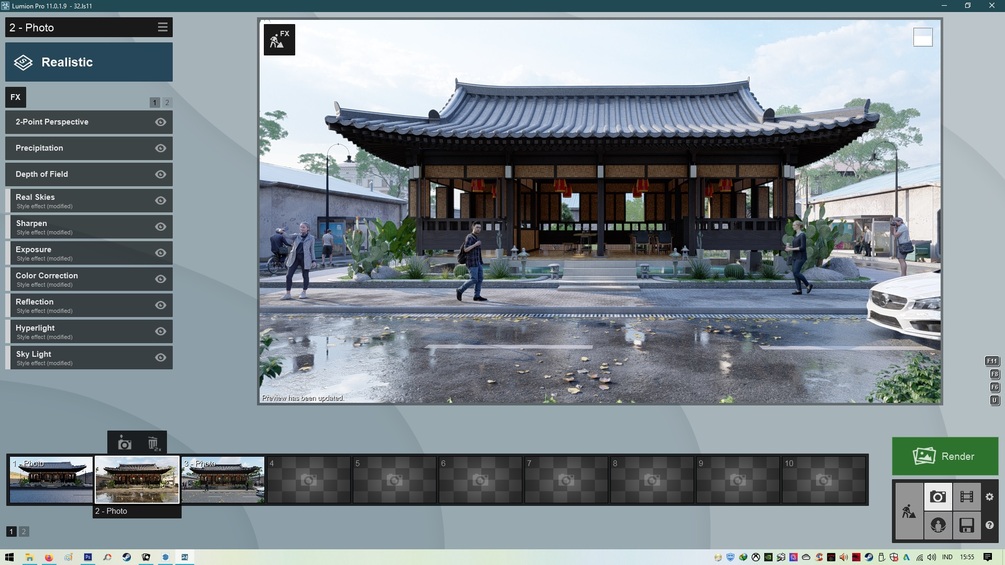1005x565 pixels.
Task: Click the Realistic style button
Action: [x=89, y=62]
